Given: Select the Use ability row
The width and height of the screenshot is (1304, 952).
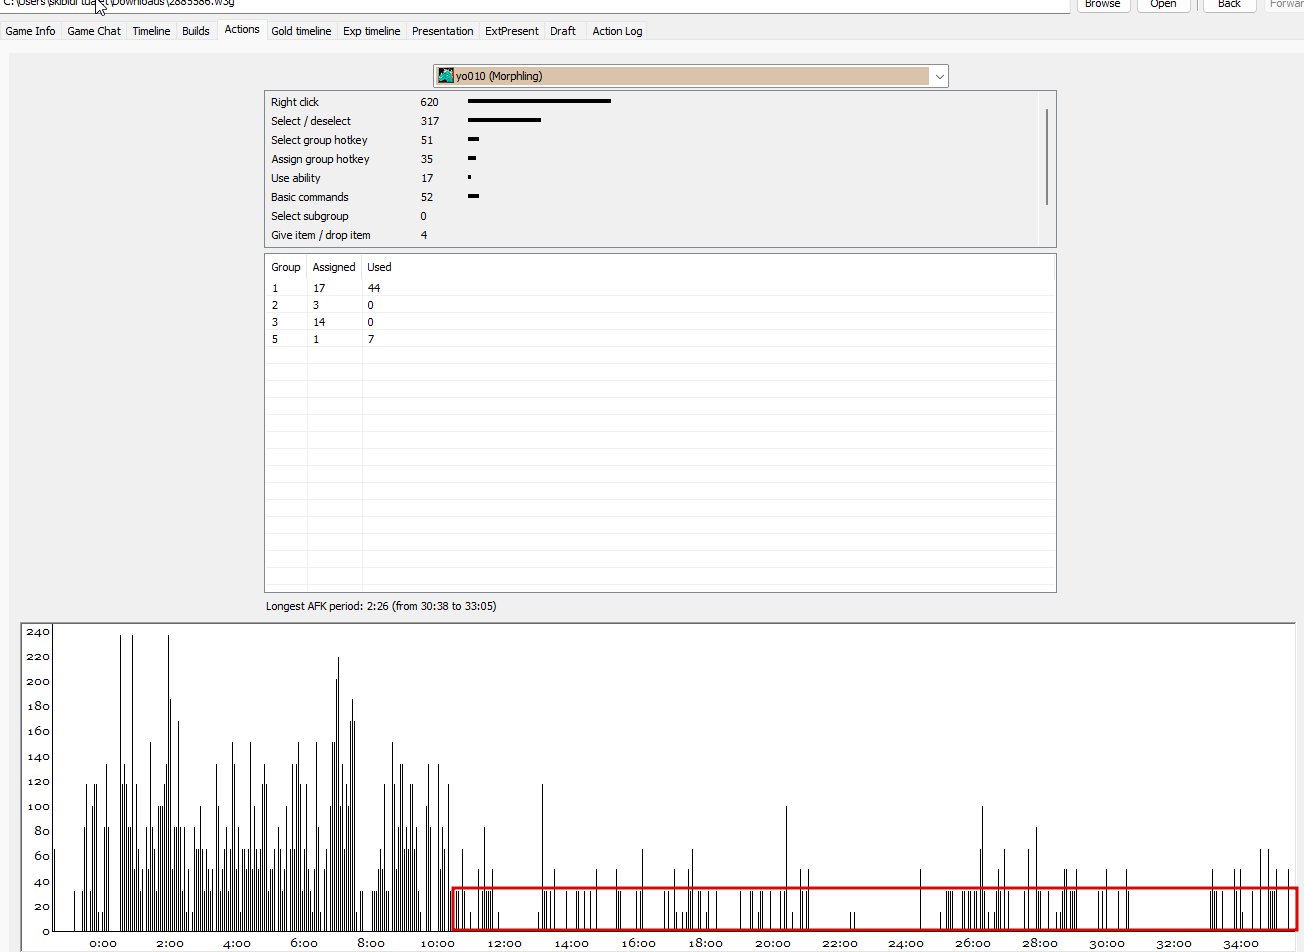Looking at the screenshot, I should 652,178.
